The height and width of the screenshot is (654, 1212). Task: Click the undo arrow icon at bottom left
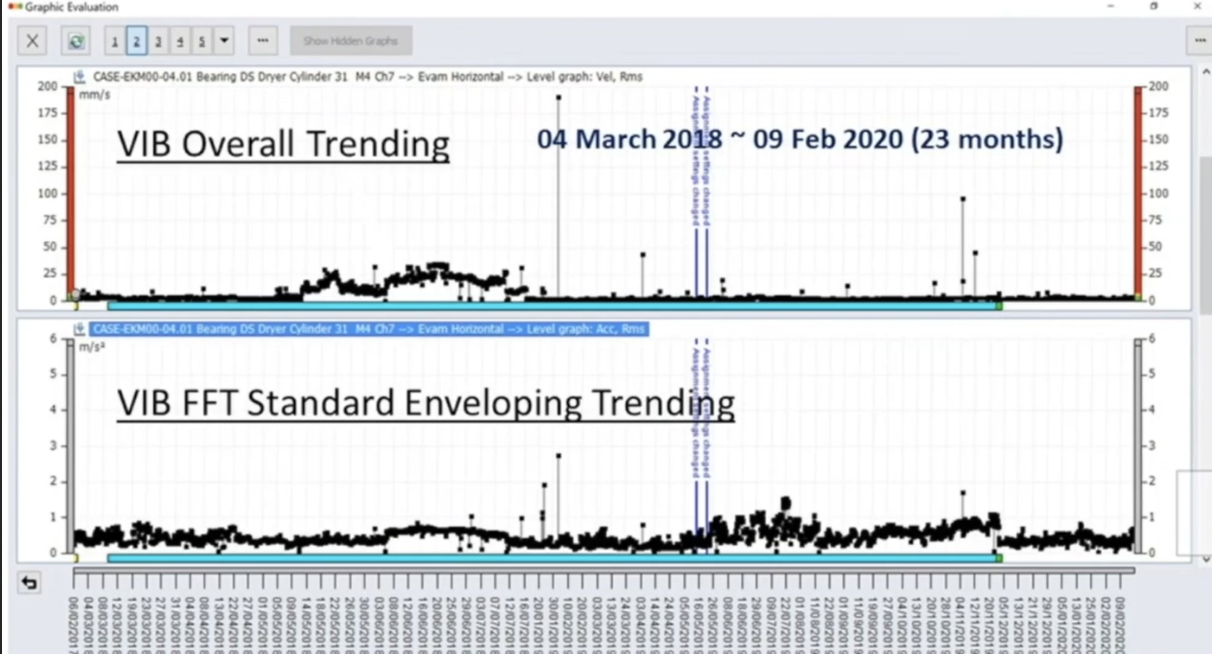(x=30, y=583)
